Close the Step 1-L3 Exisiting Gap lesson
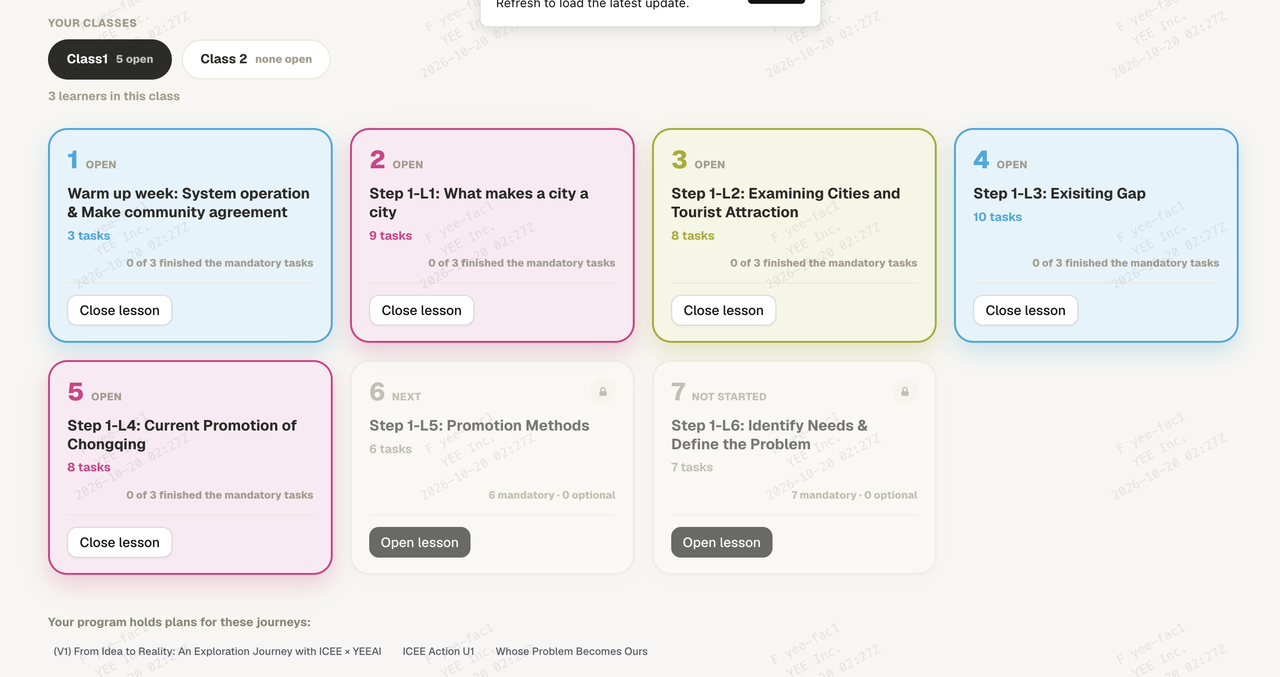The height and width of the screenshot is (677, 1280). 1026,310
